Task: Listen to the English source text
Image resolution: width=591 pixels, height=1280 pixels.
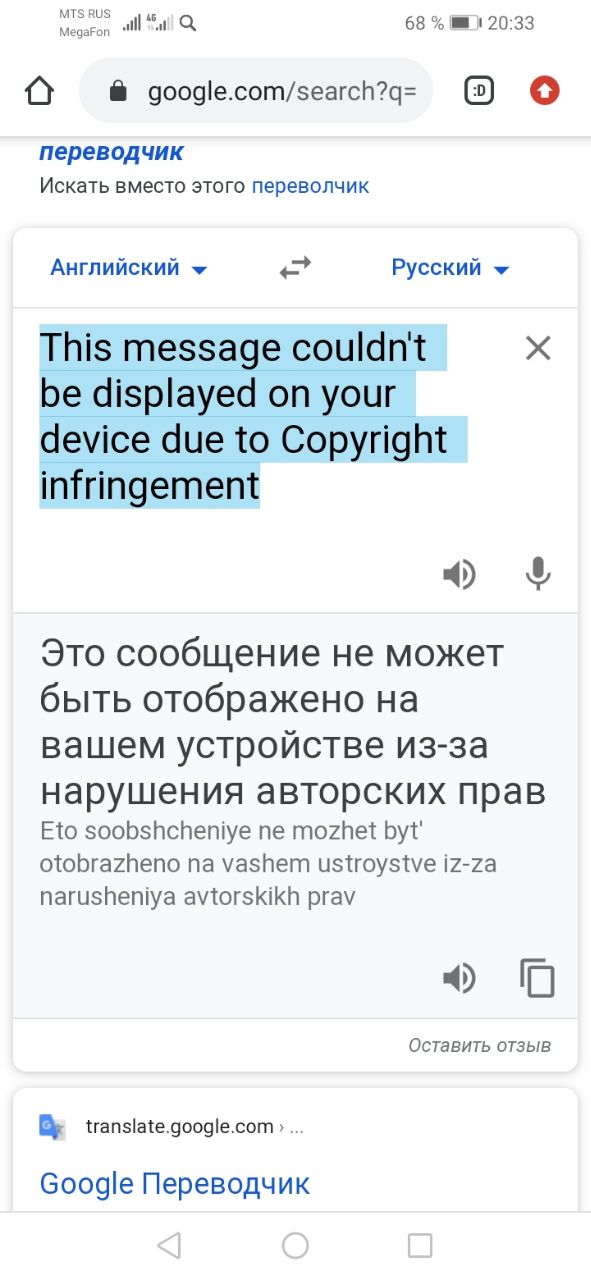Action: point(459,575)
